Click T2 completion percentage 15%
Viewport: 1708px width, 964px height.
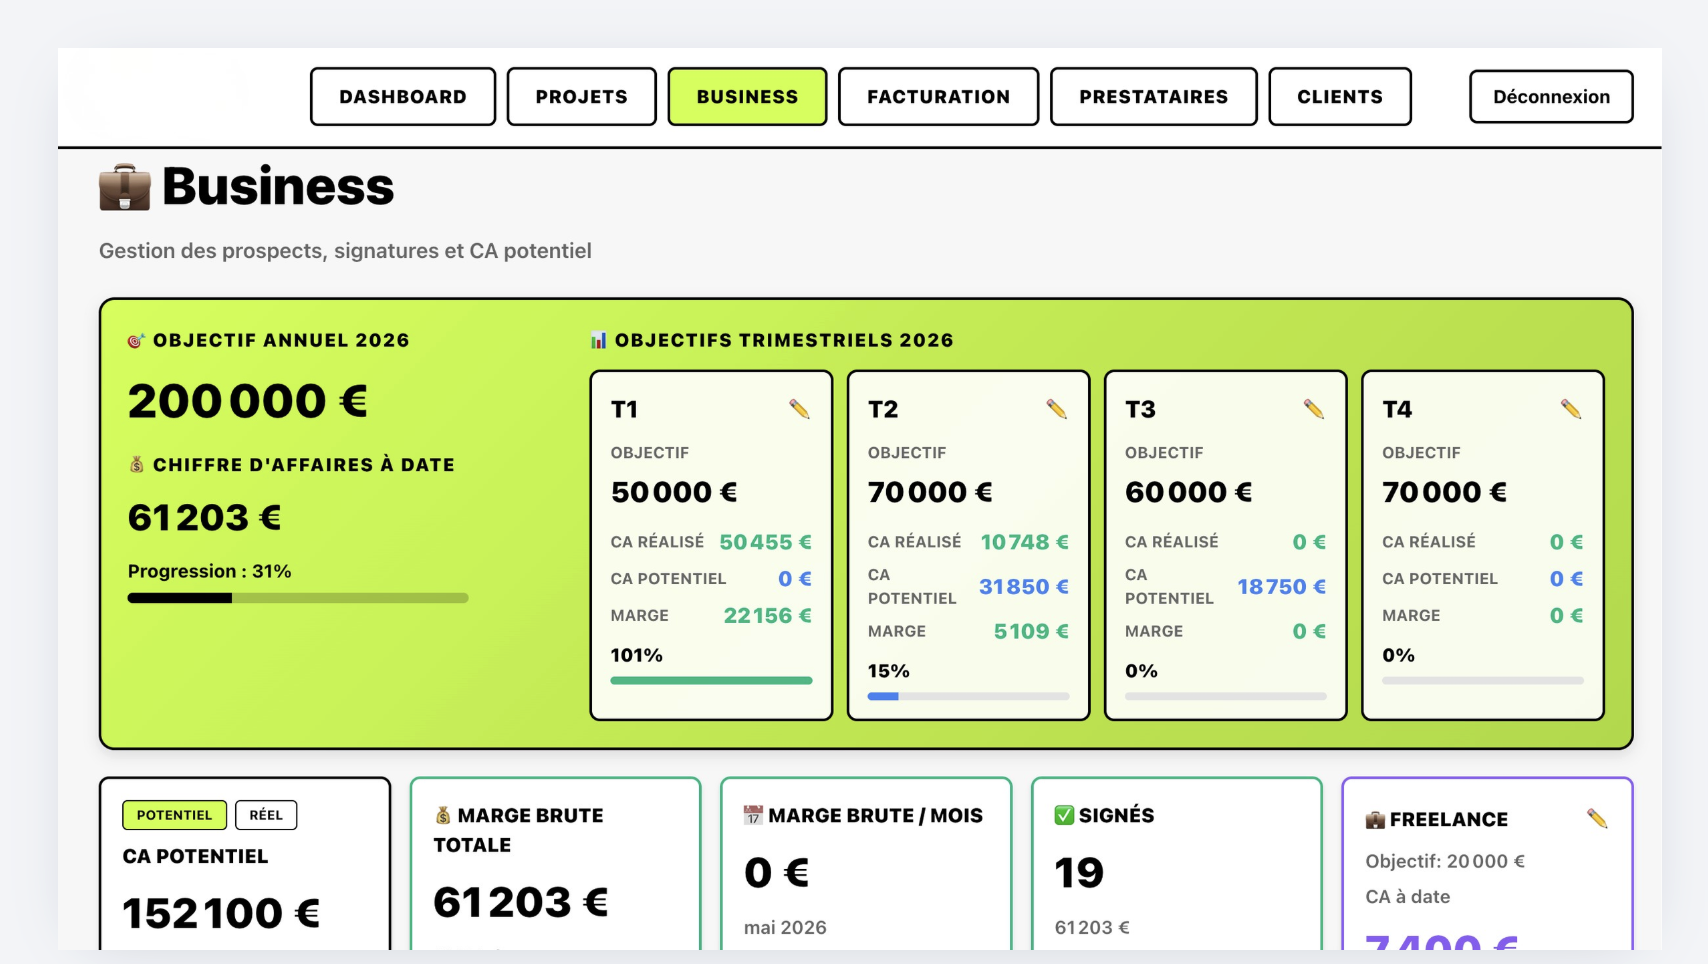(x=889, y=672)
